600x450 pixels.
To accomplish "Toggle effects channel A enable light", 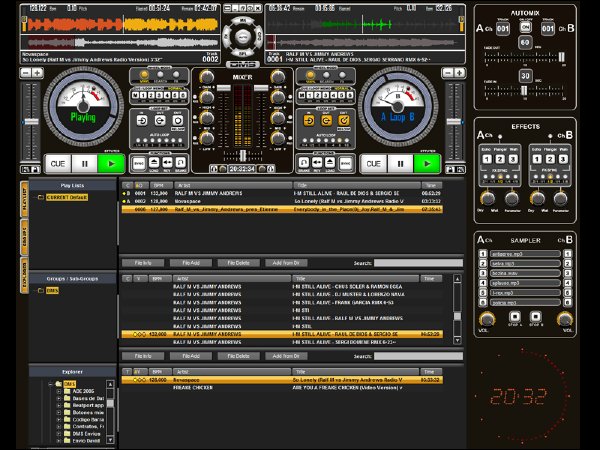I will (x=500, y=136).
